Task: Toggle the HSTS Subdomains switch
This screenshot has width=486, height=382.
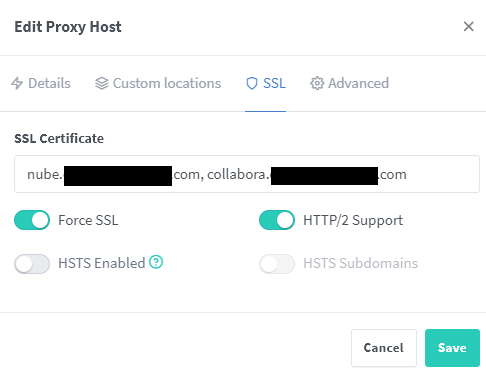Action: click(x=277, y=264)
